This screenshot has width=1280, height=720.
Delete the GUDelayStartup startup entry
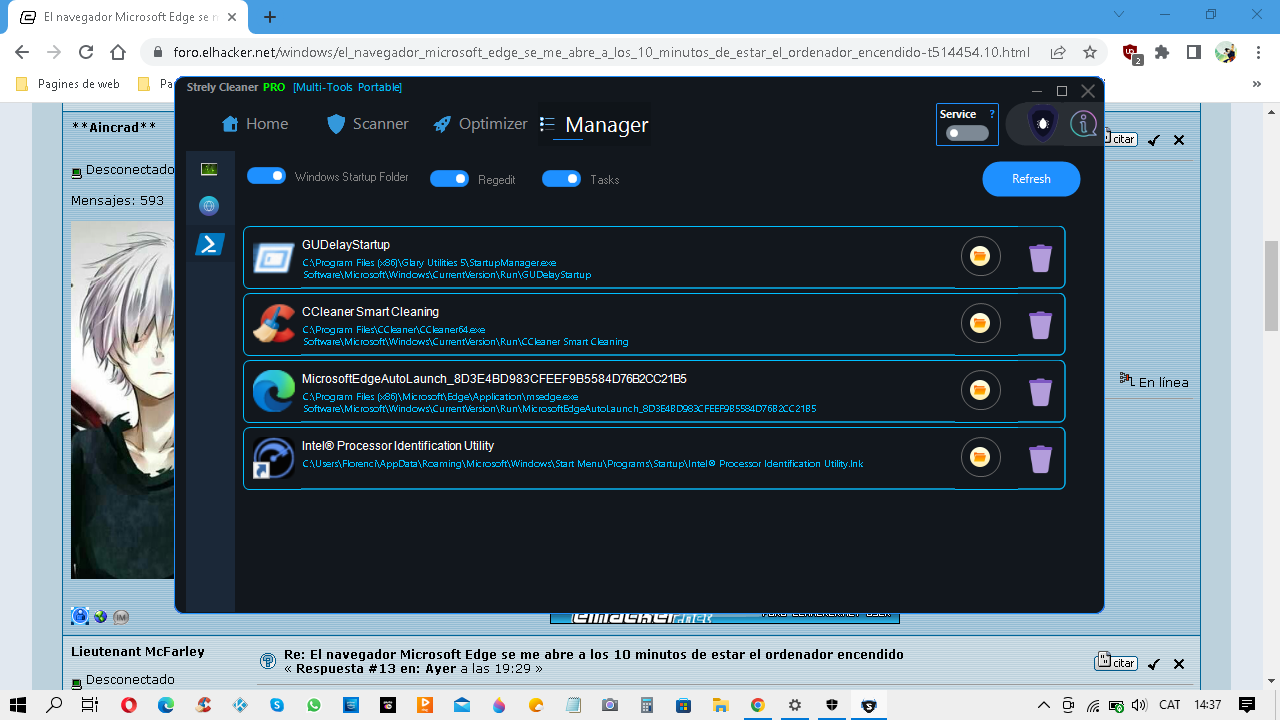[x=1040, y=258]
